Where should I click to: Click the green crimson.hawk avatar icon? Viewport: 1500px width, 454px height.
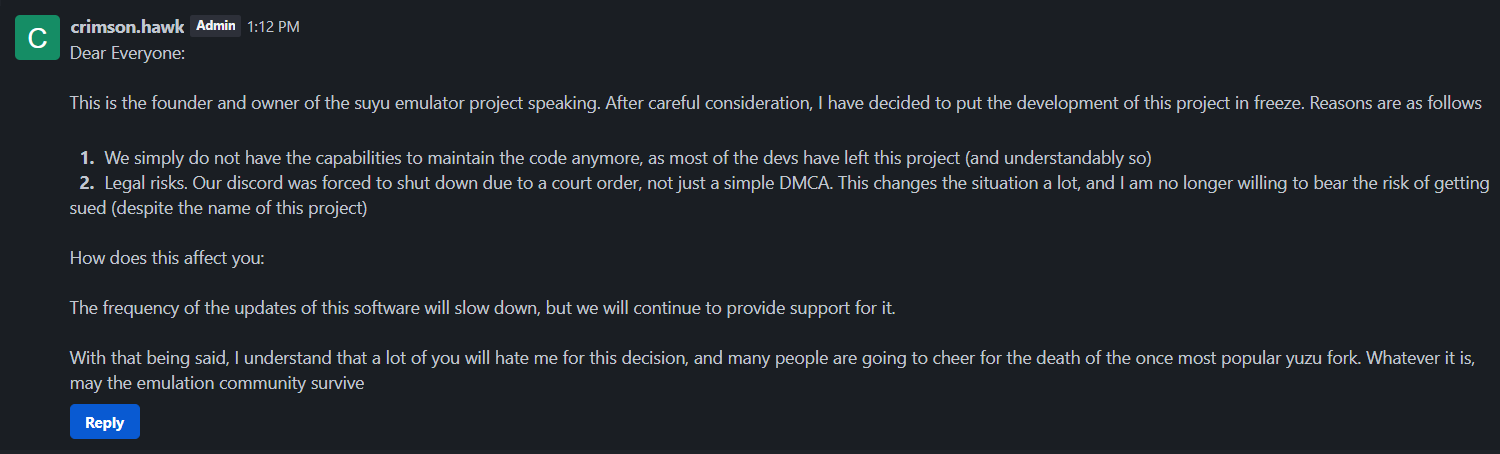click(x=37, y=38)
